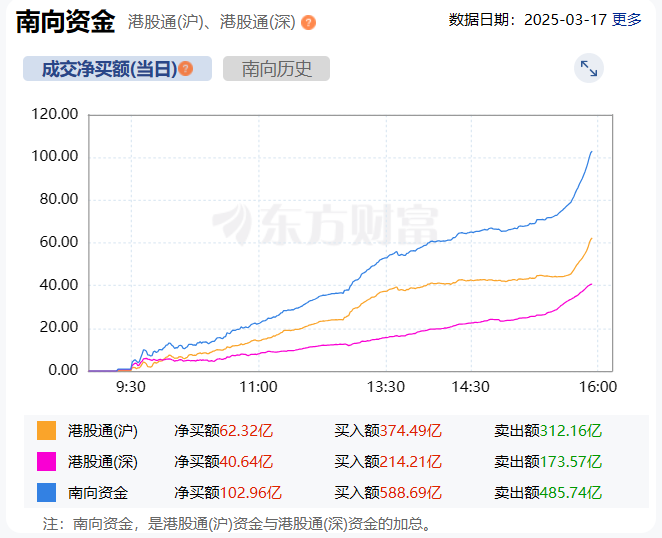This screenshot has height=538, width=662.
Task: Click the blue line's peak near 16:00
Action: 591,152
